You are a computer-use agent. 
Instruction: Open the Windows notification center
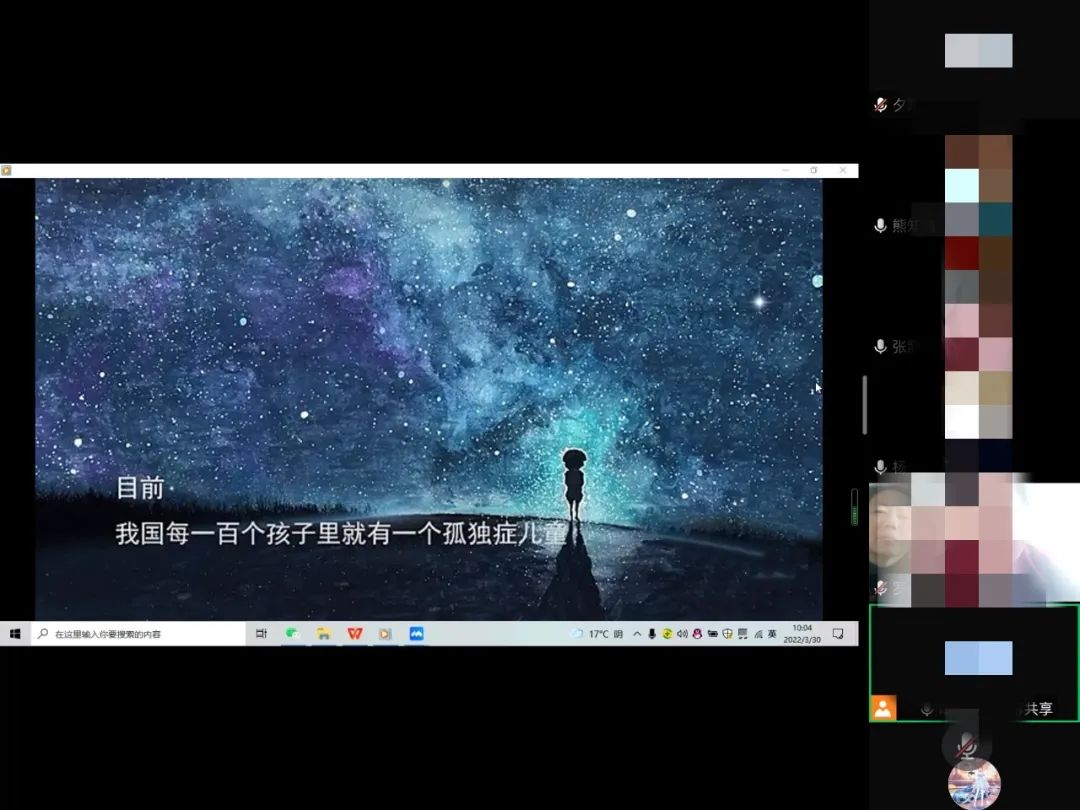(838, 634)
